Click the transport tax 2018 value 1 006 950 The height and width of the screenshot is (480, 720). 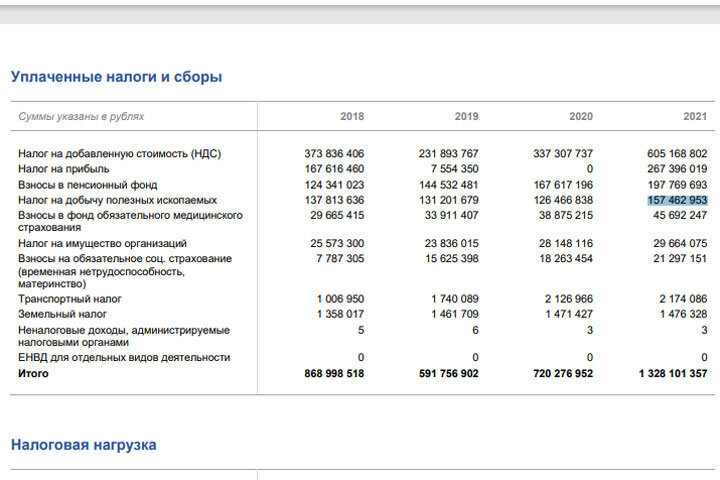(x=340, y=299)
